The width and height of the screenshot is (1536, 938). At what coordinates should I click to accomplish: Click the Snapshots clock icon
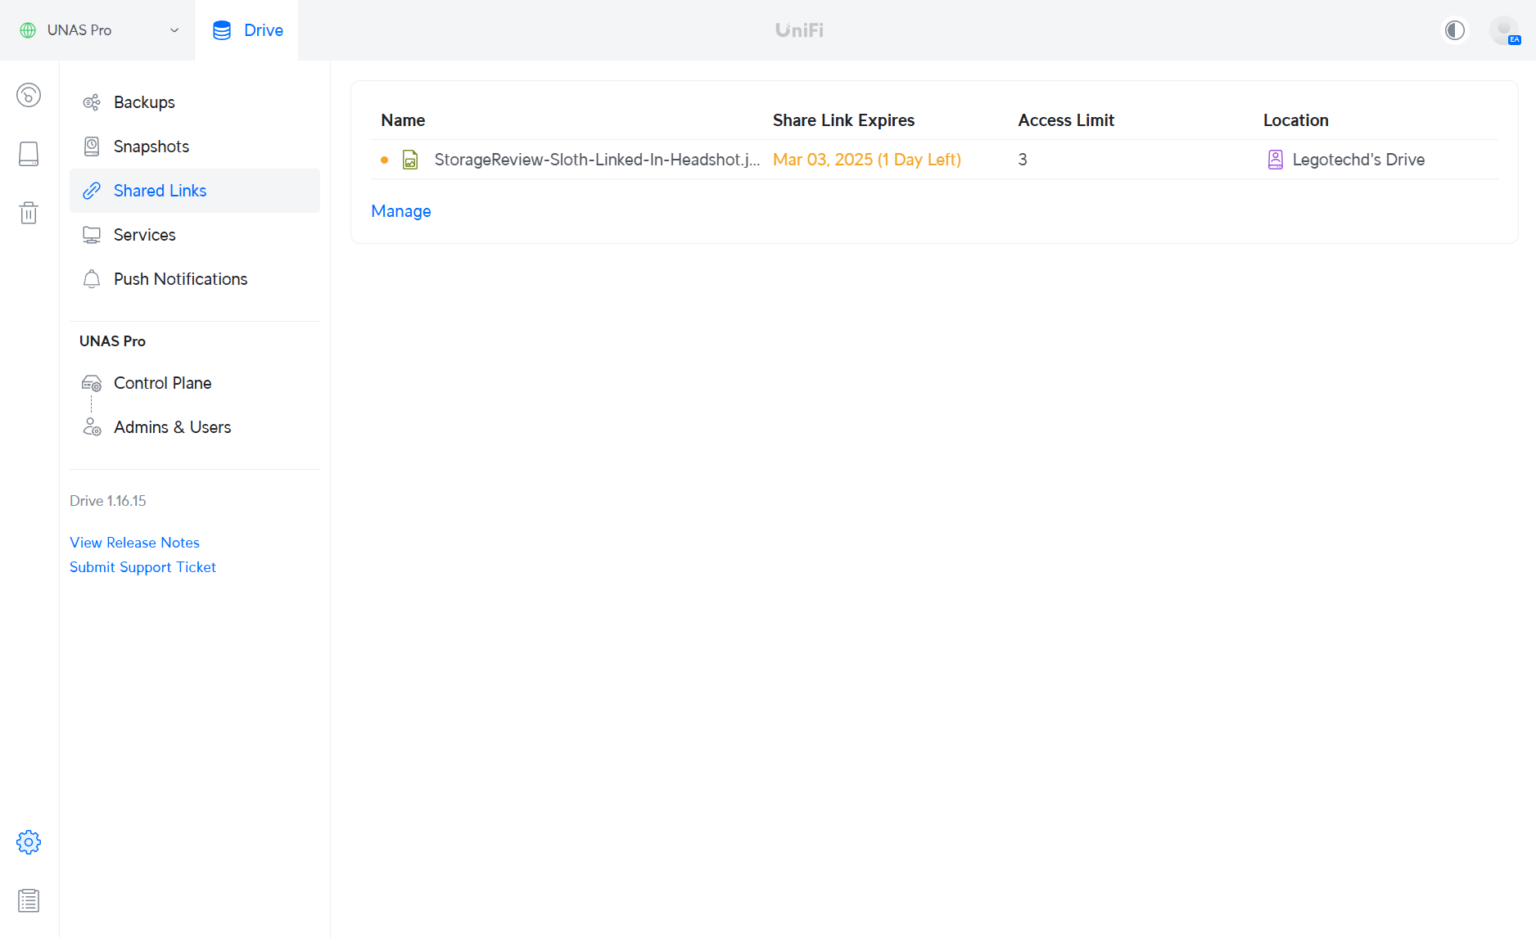pyautogui.click(x=91, y=146)
